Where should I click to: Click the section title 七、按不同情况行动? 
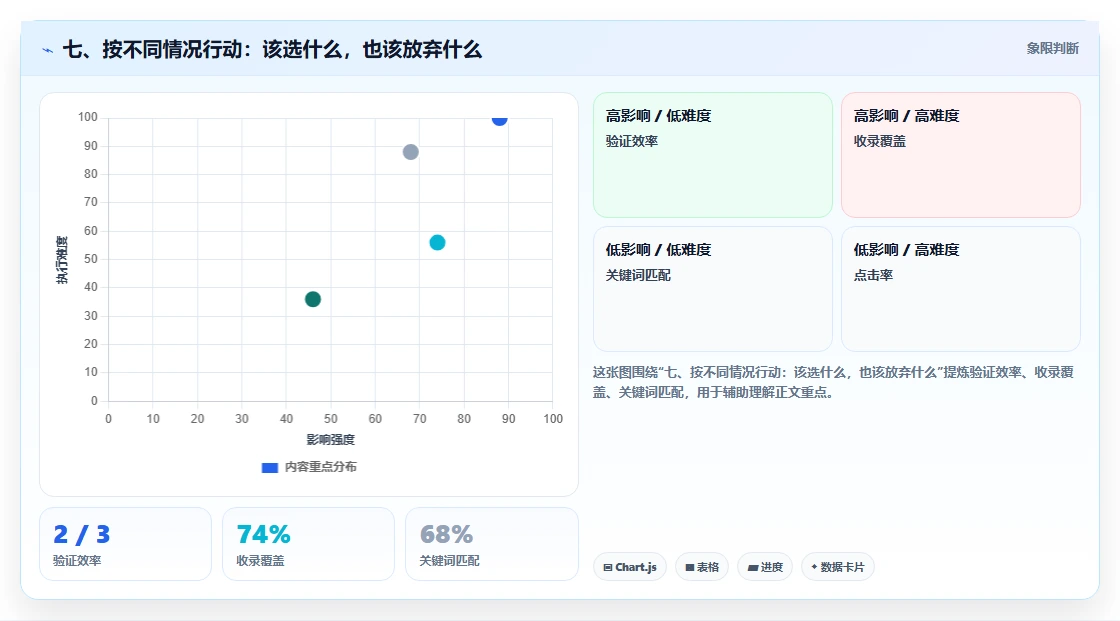[272, 49]
